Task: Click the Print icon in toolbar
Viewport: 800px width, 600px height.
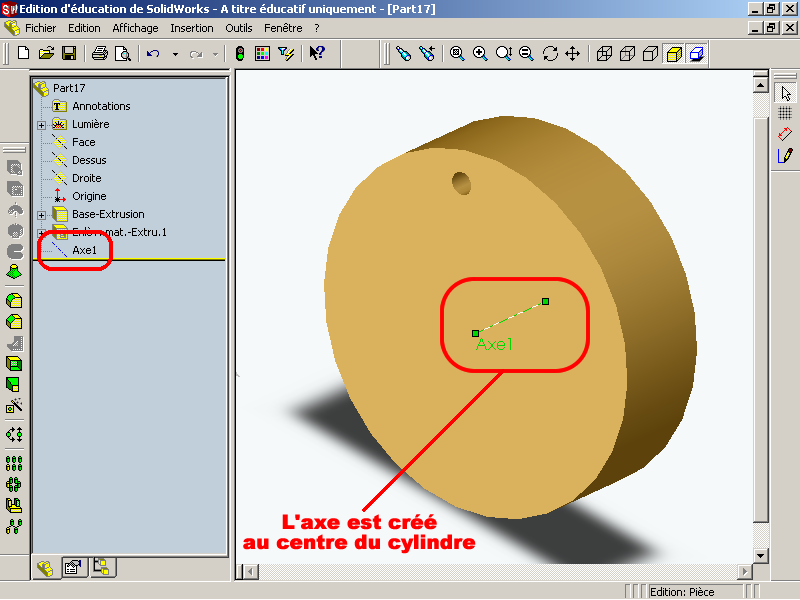Action: pos(100,53)
